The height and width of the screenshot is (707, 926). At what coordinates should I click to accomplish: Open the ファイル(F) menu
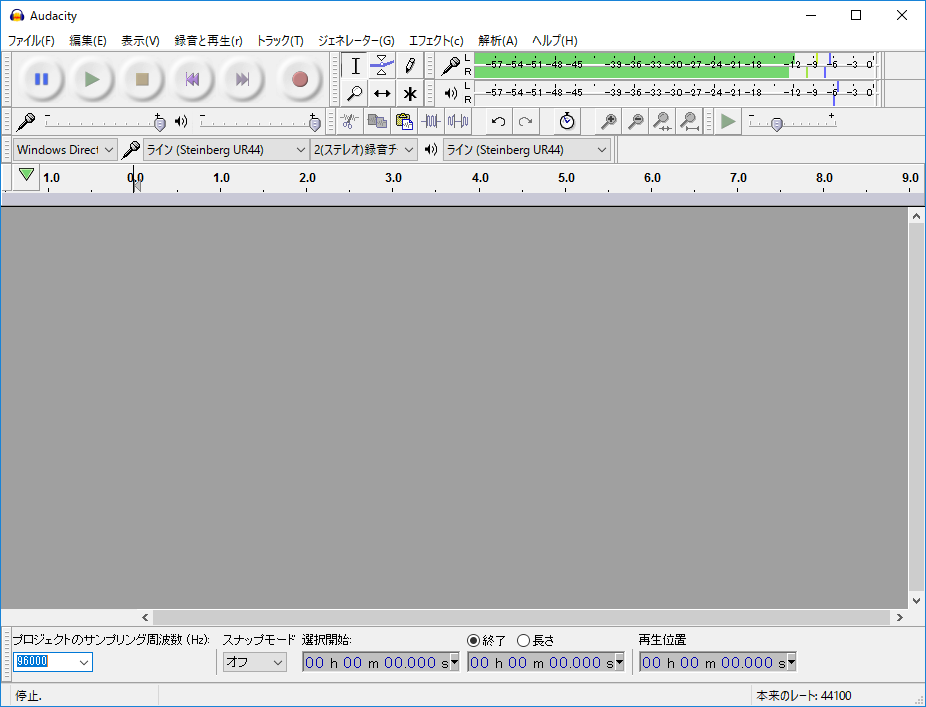point(31,41)
